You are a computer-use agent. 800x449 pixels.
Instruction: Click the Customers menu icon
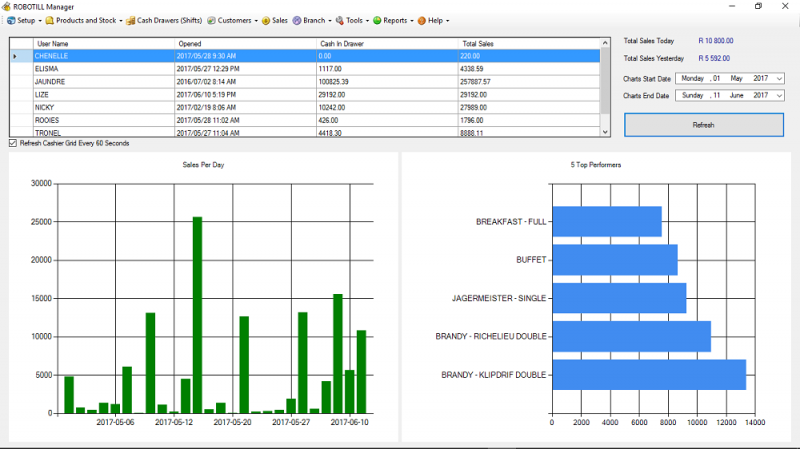[212, 20]
